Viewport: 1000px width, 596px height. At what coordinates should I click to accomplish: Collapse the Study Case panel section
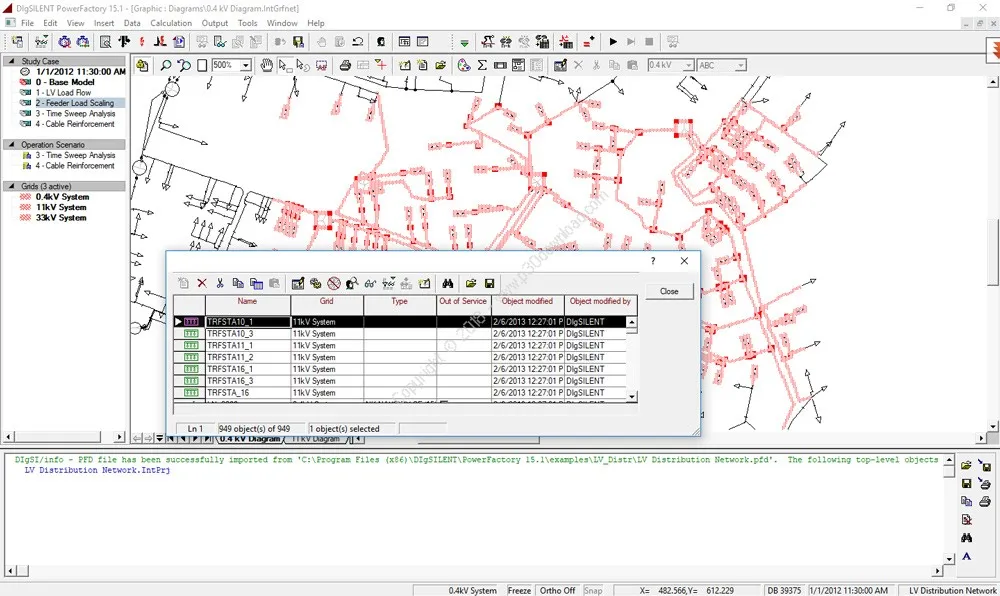[x=10, y=60]
